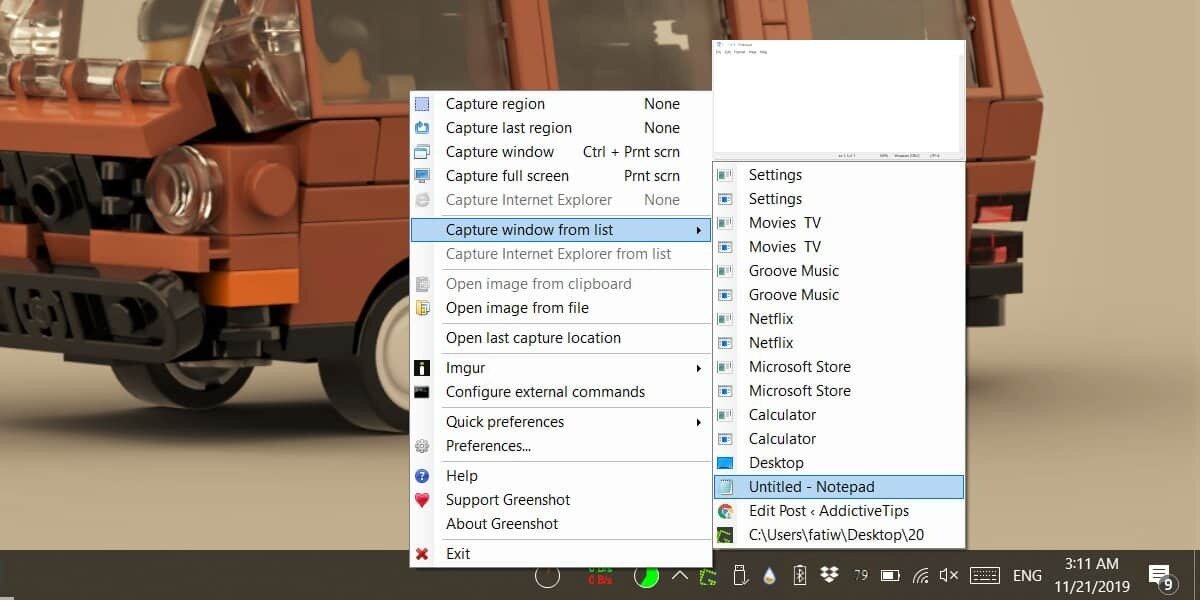
Task: Click the ENG input language indicator
Action: click(1027, 576)
